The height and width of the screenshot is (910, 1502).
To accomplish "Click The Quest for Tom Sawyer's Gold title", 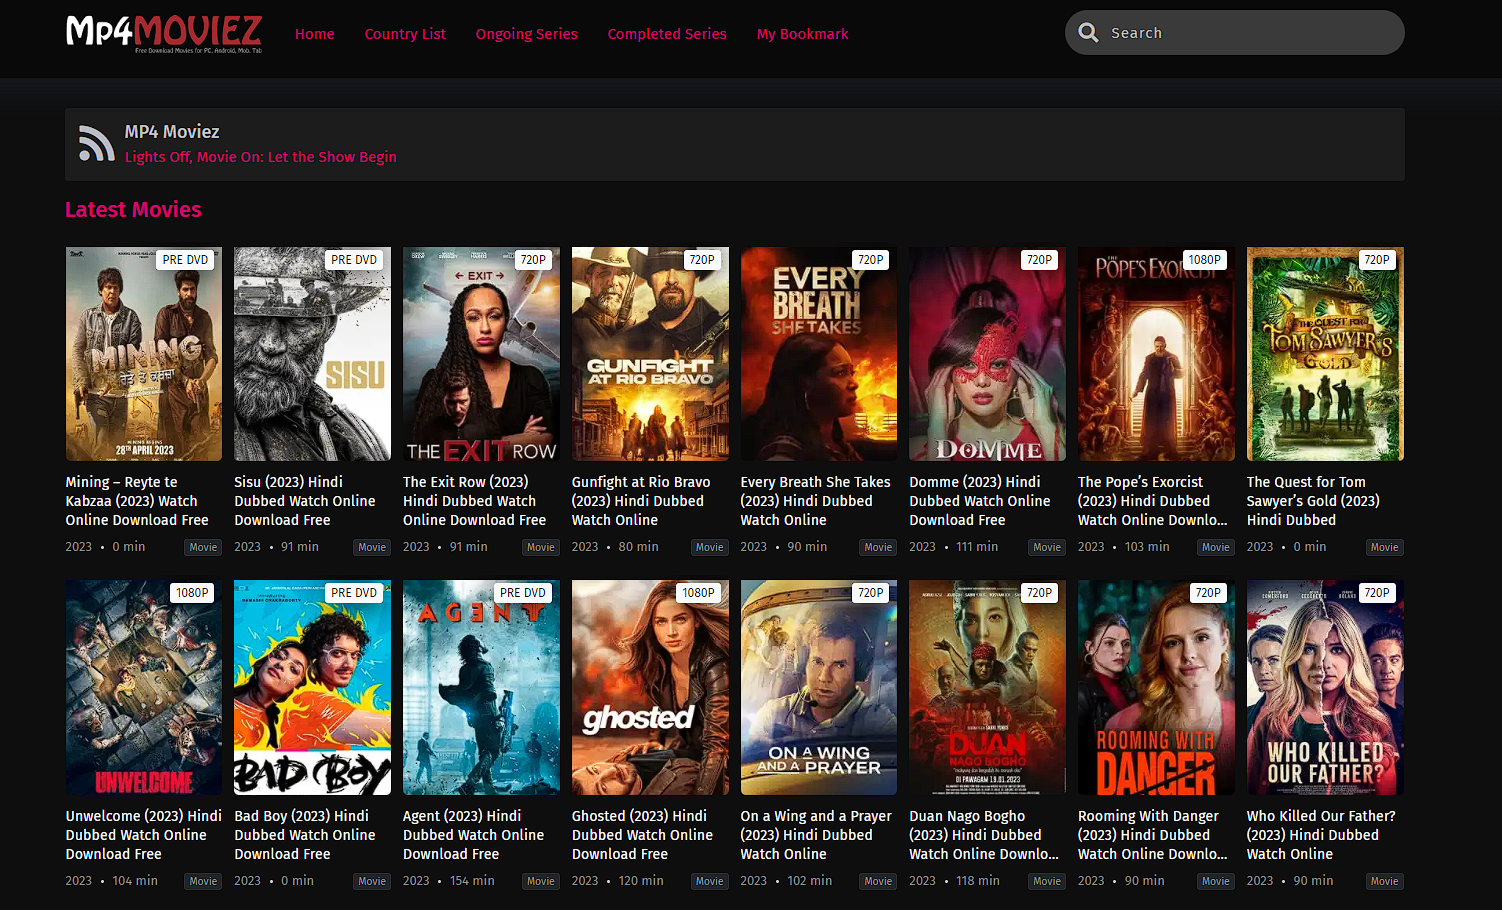I will (1313, 501).
